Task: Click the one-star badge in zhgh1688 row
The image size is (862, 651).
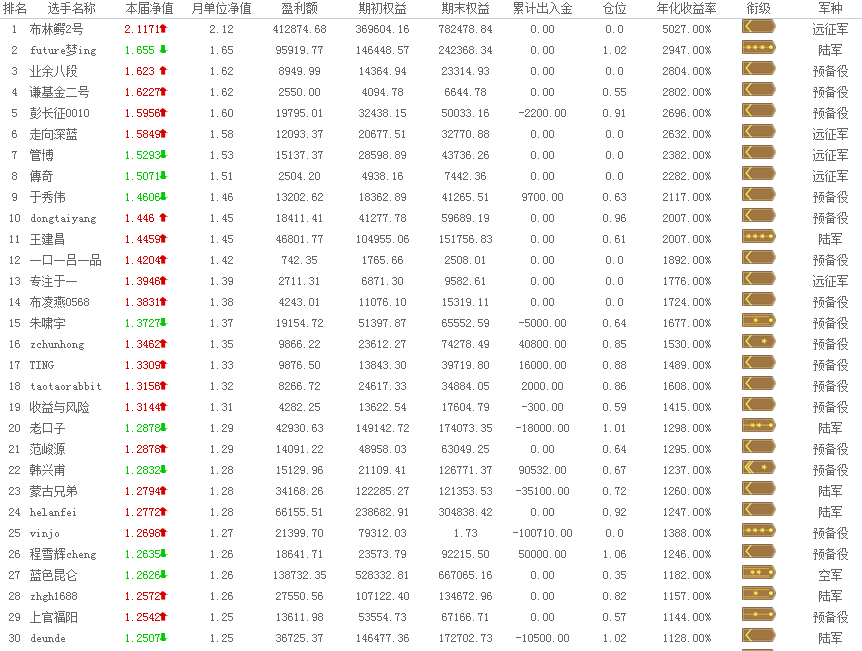Action: [758, 593]
